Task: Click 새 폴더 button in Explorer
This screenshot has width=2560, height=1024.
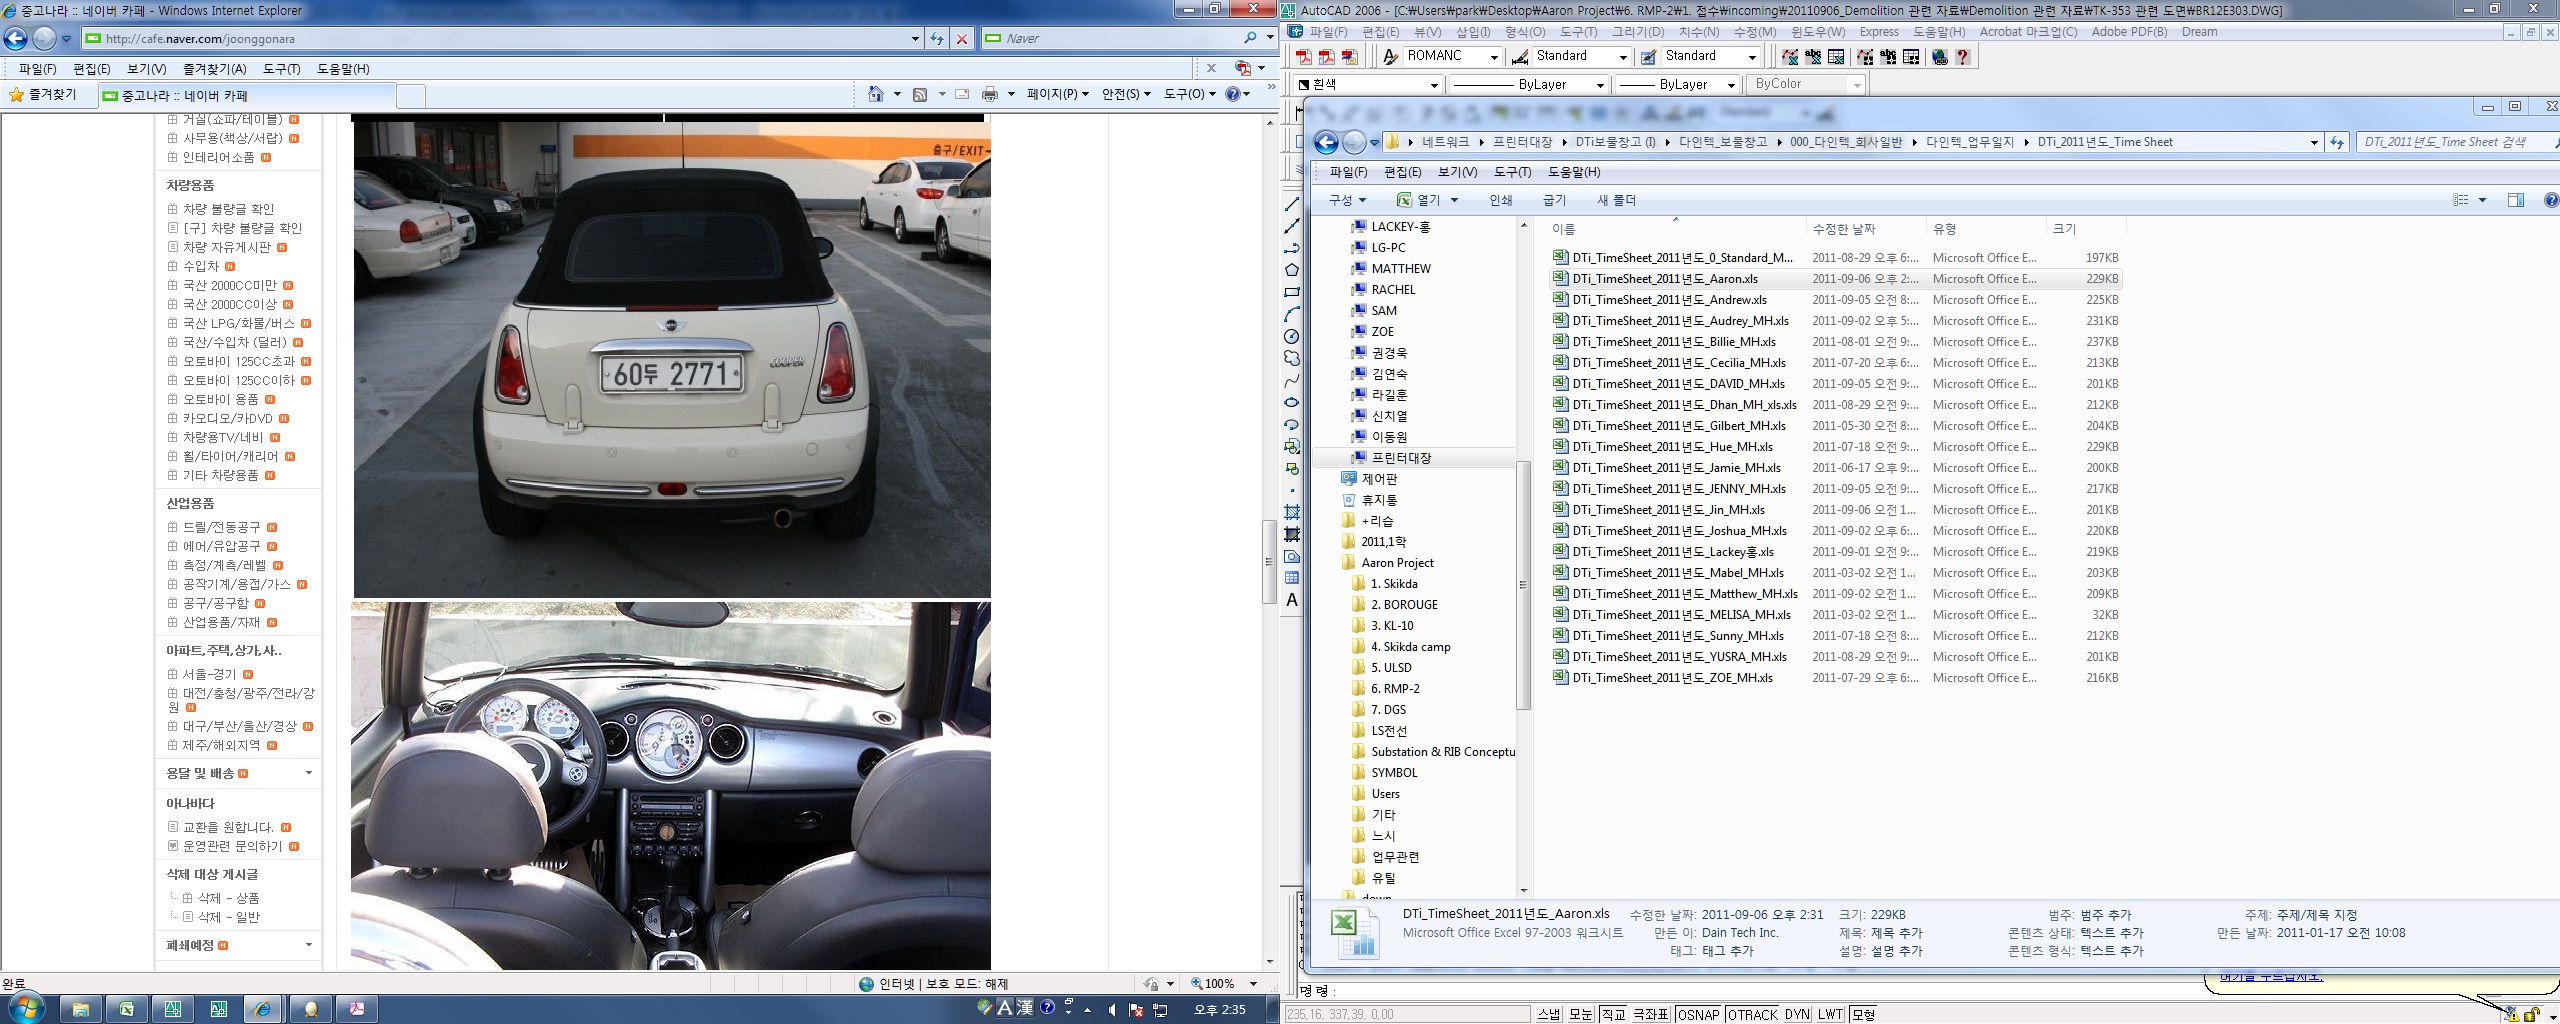Action: coord(1616,200)
